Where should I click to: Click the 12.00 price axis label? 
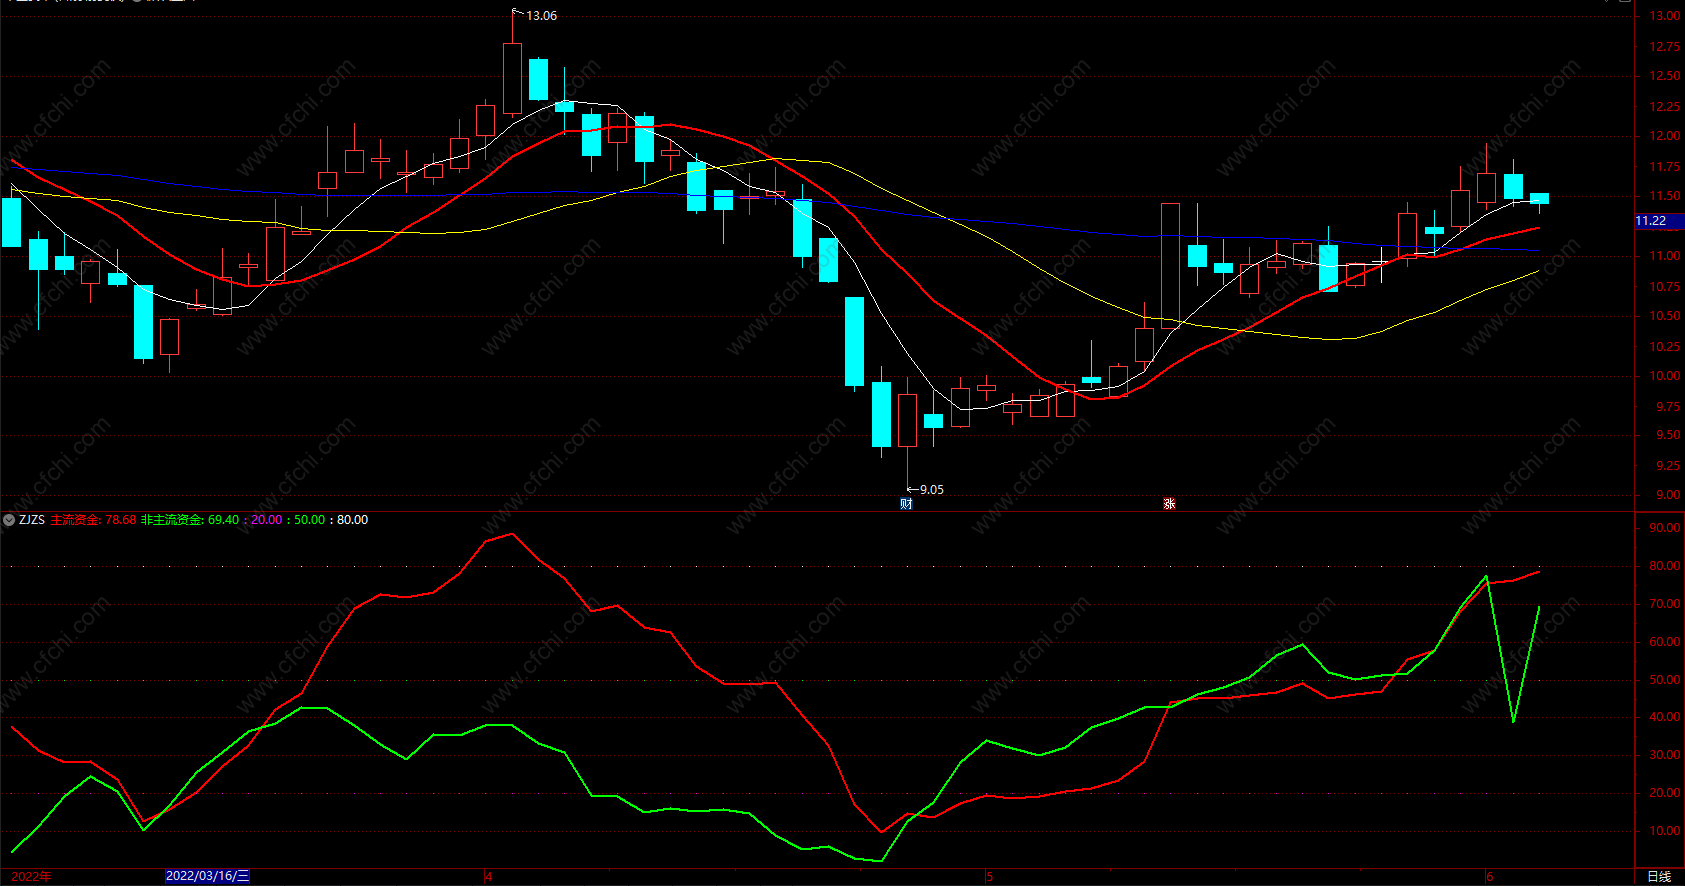coord(1665,136)
